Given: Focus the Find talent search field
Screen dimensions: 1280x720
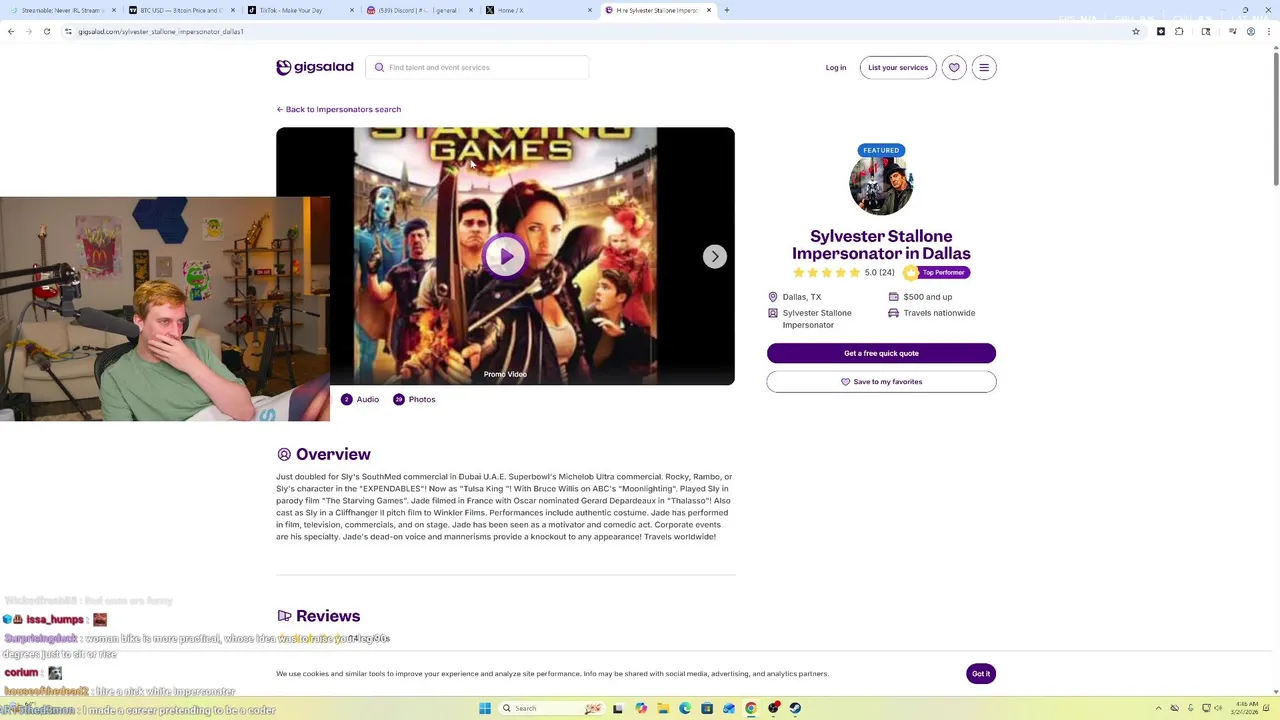Looking at the screenshot, I should pyautogui.click(x=478, y=67).
